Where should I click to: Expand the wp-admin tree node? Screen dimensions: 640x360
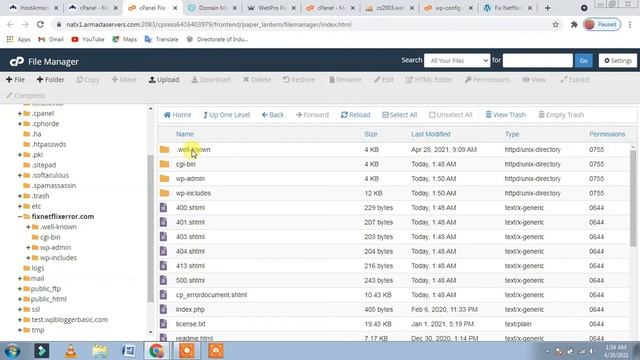[x=28, y=247]
